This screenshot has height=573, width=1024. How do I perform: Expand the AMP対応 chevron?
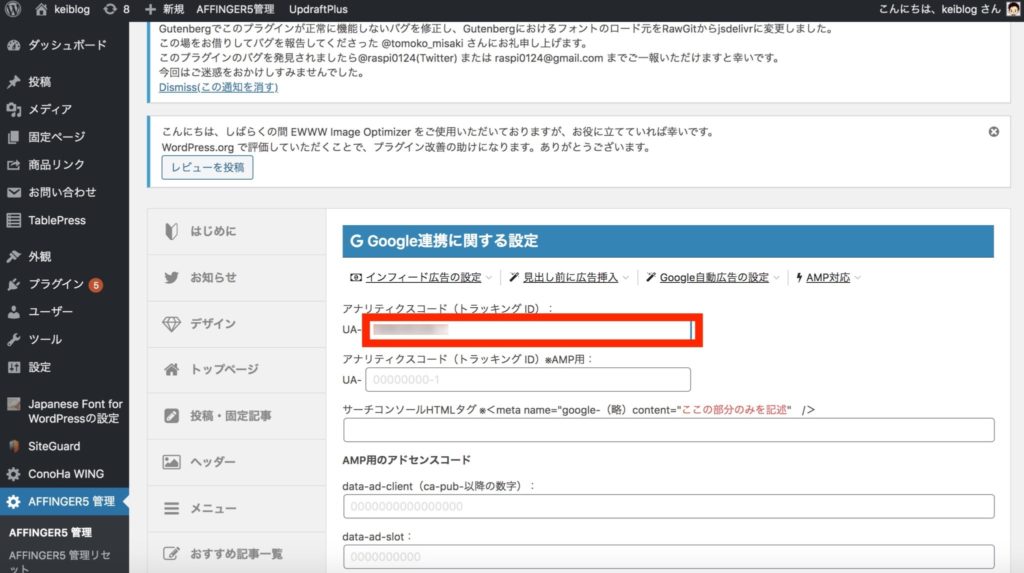tap(857, 278)
